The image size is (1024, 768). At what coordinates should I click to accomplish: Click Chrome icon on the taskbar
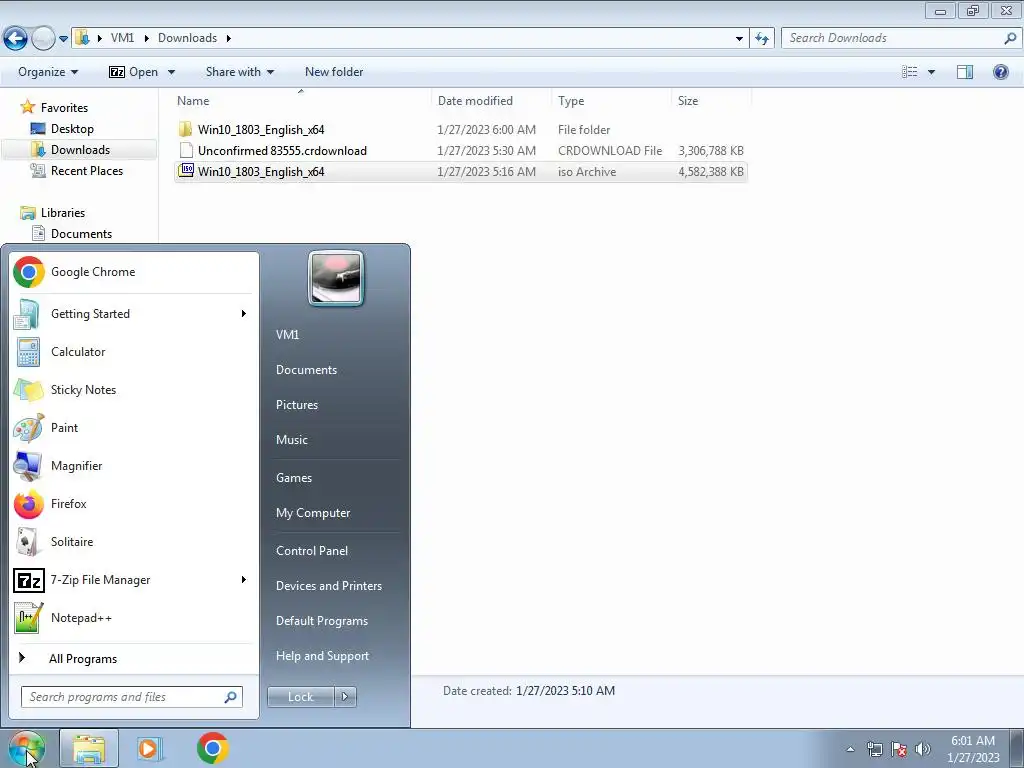[x=212, y=748]
